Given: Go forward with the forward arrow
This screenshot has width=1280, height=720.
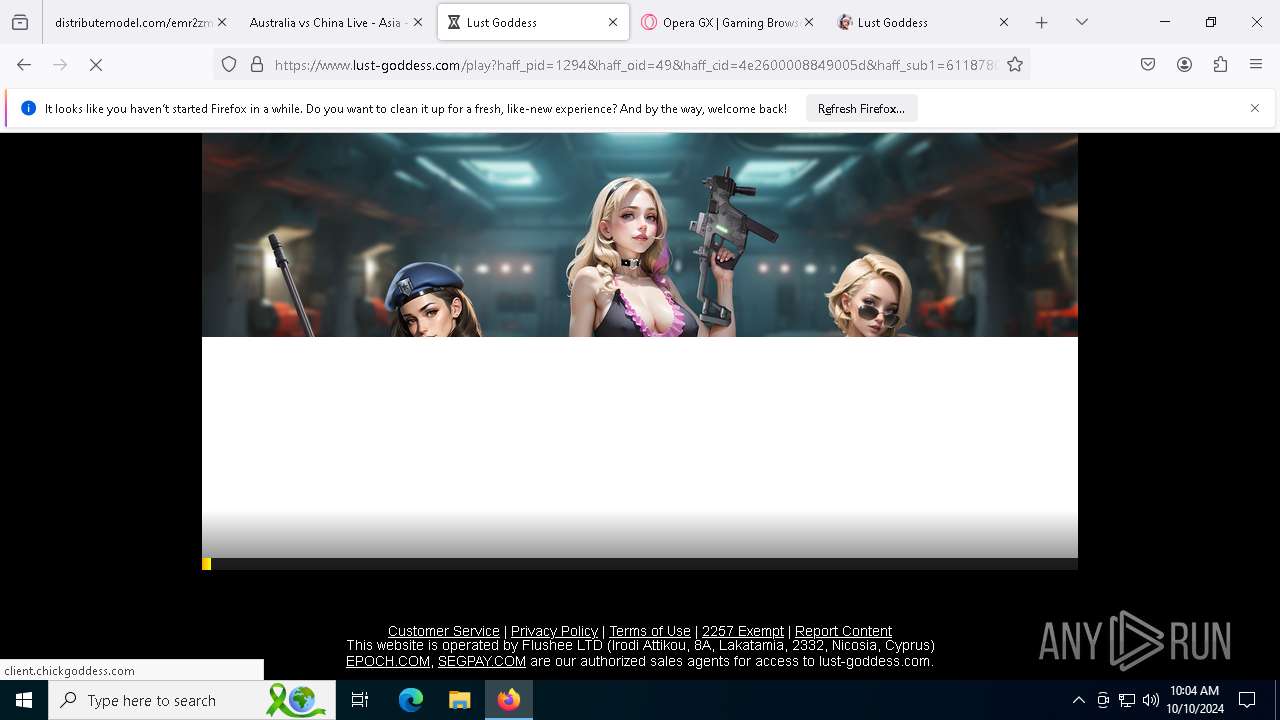Looking at the screenshot, I should tap(60, 64).
